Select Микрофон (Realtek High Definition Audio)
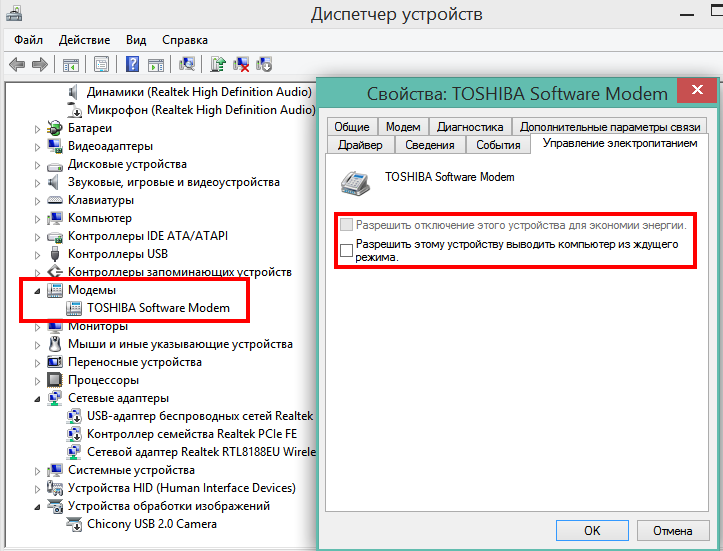The height and width of the screenshot is (551, 723). coord(201,110)
